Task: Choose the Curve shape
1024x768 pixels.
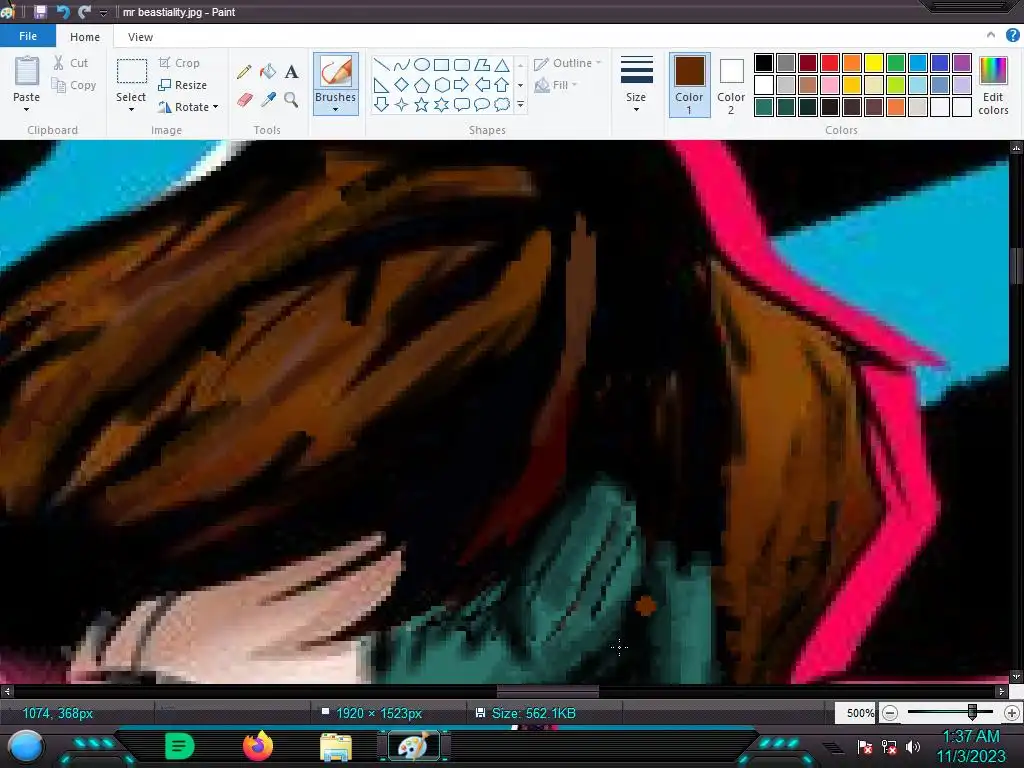Action: pyautogui.click(x=402, y=65)
